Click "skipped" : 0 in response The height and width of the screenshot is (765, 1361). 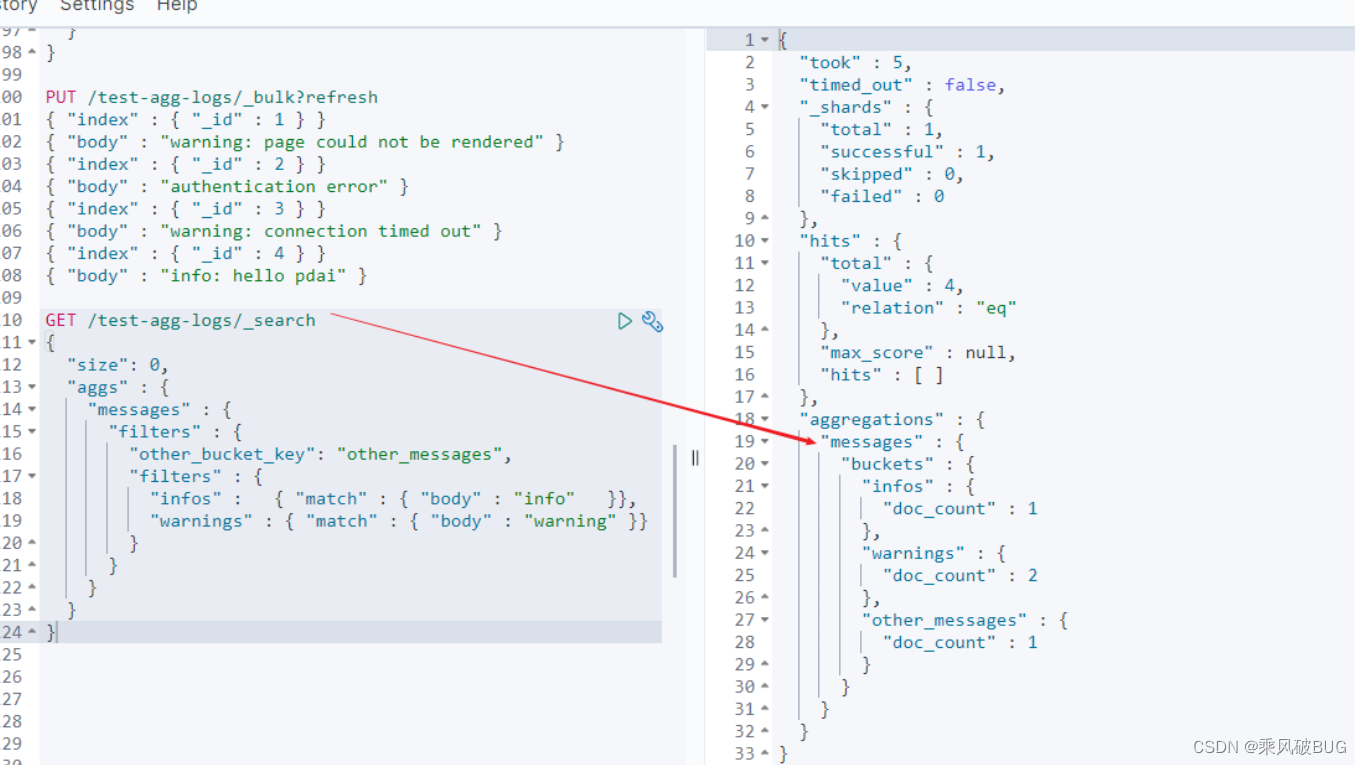[x=891, y=174]
